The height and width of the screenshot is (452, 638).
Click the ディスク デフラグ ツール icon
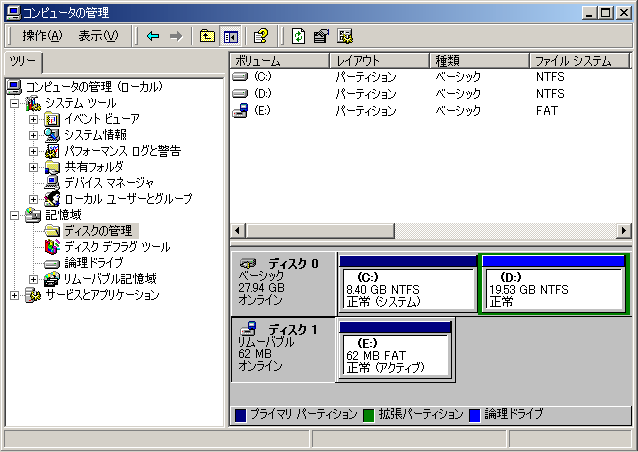click(x=52, y=247)
